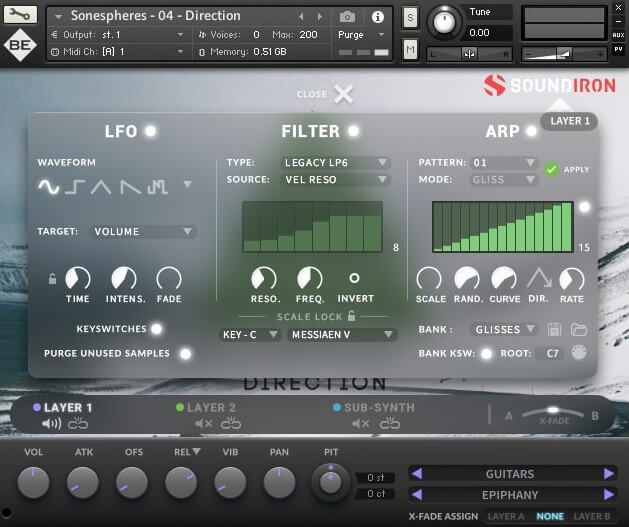Image resolution: width=629 pixels, height=527 pixels.
Task: Toggle the Keyswitches option
Action: (x=156, y=329)
